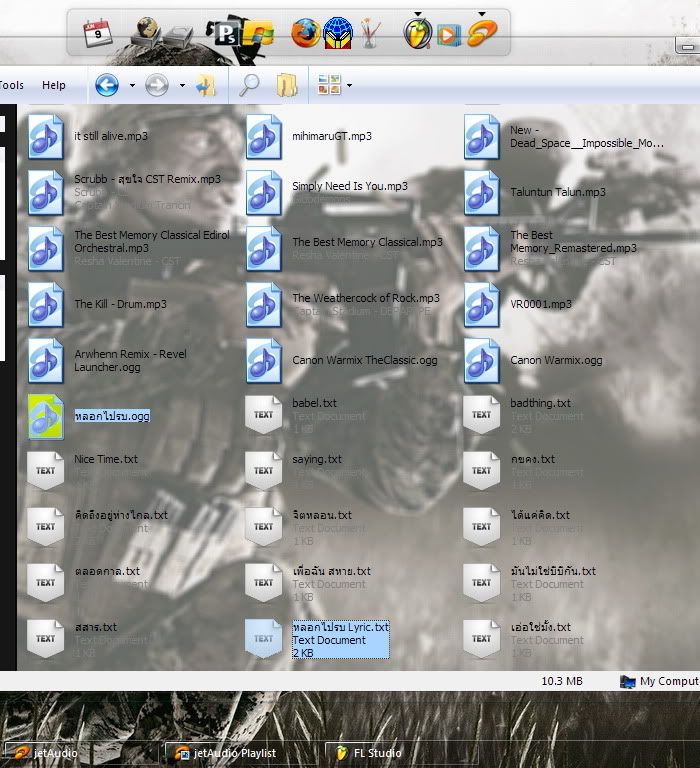Go back with the blue Back arrow

pos(107,85)
